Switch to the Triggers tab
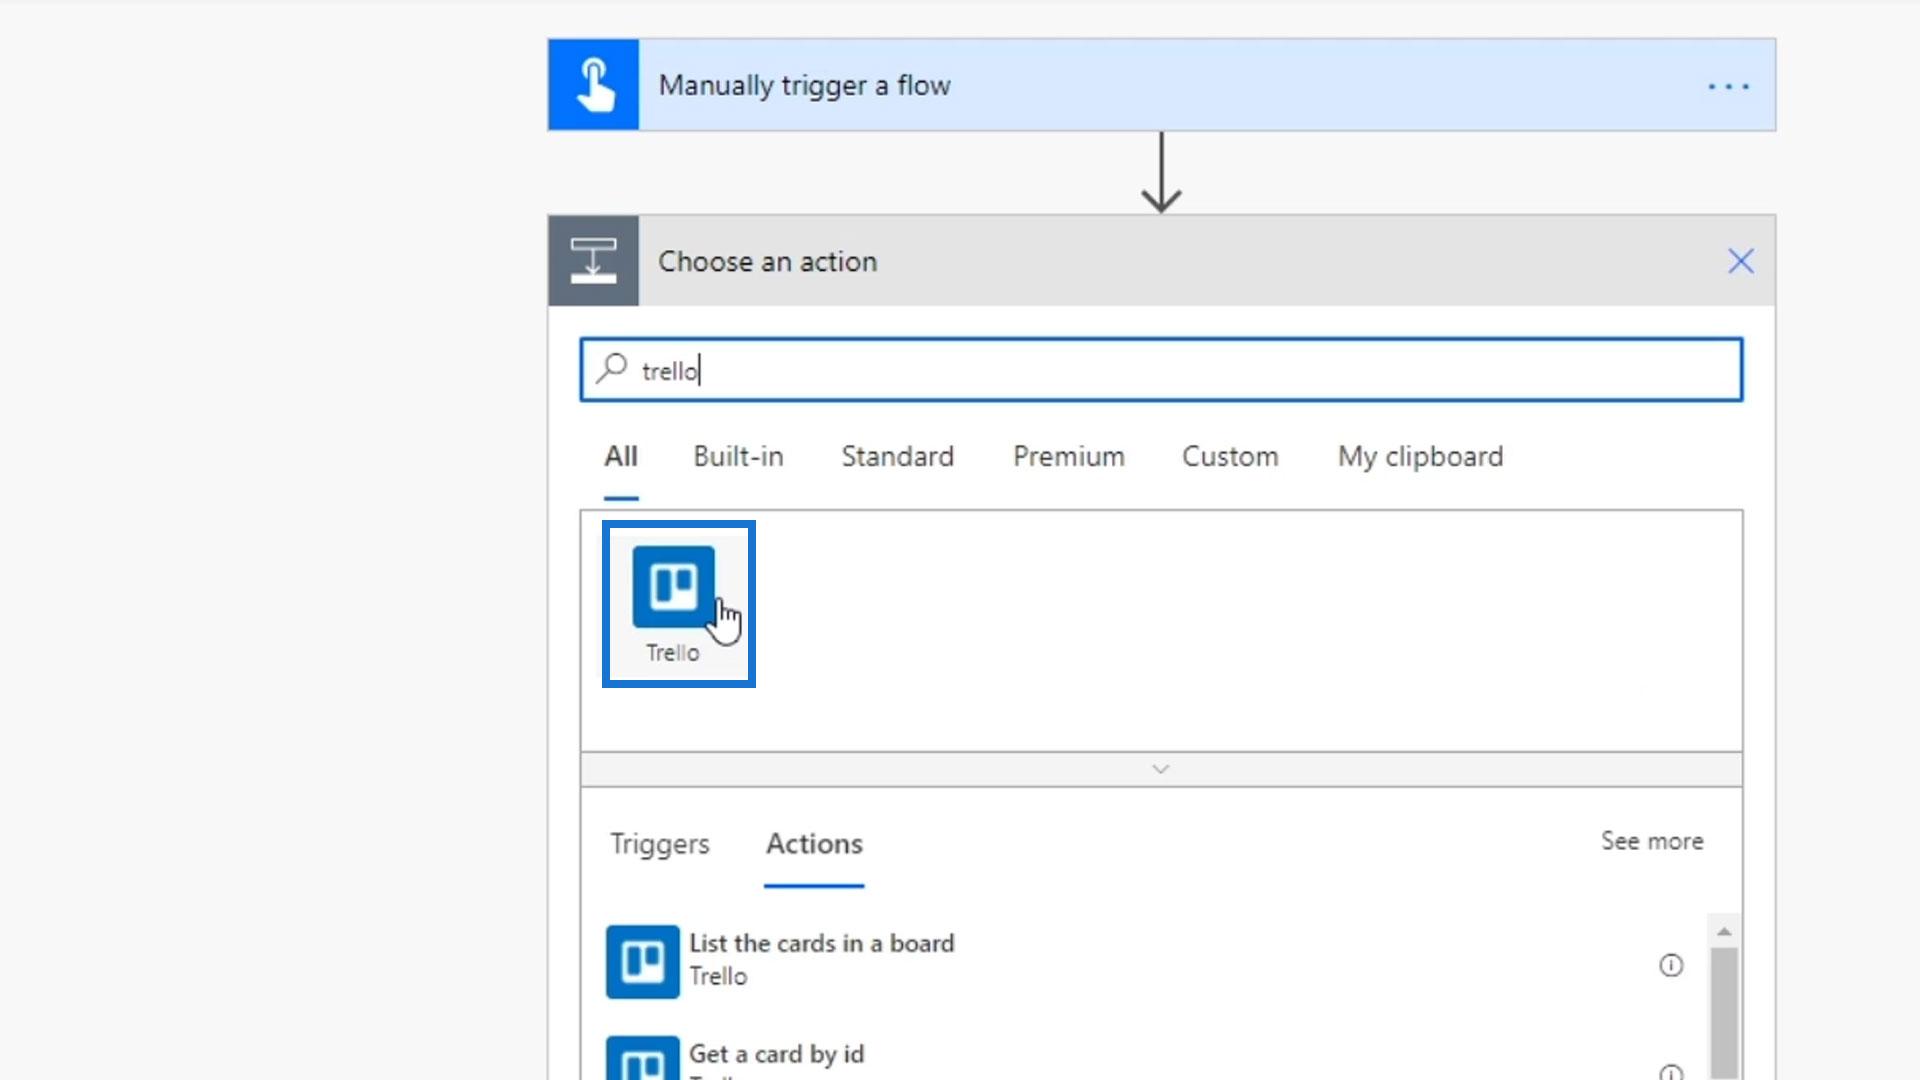Screen dimensions: 1920x1080 pyautogui.click(x=660, y=844)
